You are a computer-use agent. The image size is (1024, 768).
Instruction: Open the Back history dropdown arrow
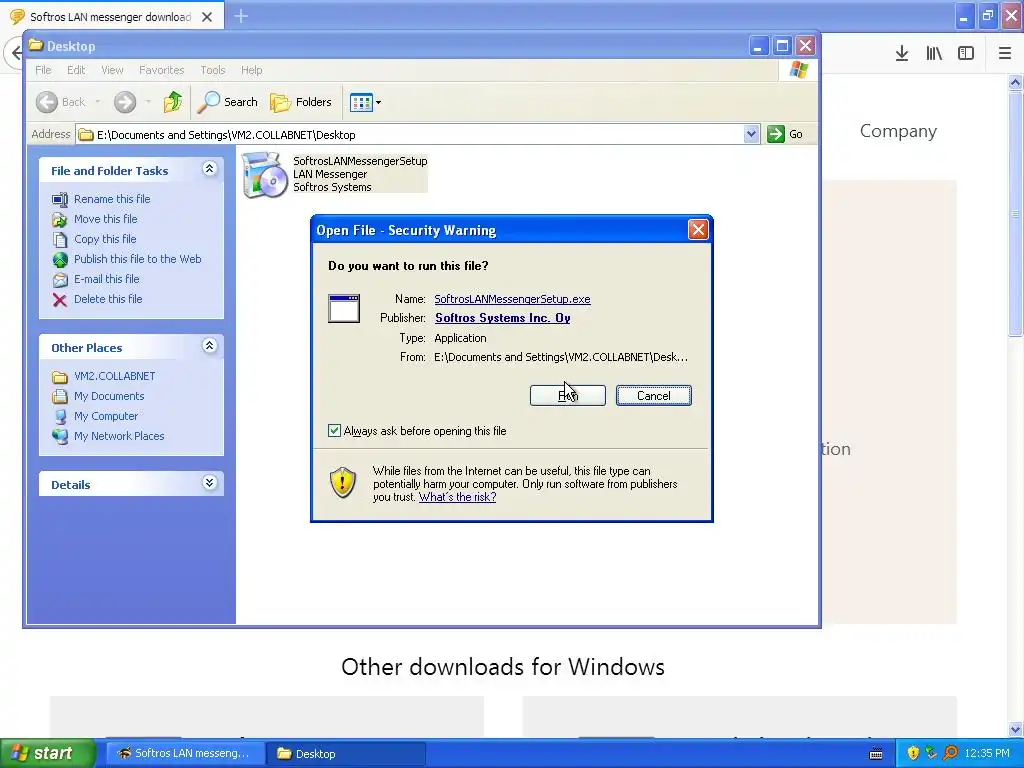click(x=98, y=102)
